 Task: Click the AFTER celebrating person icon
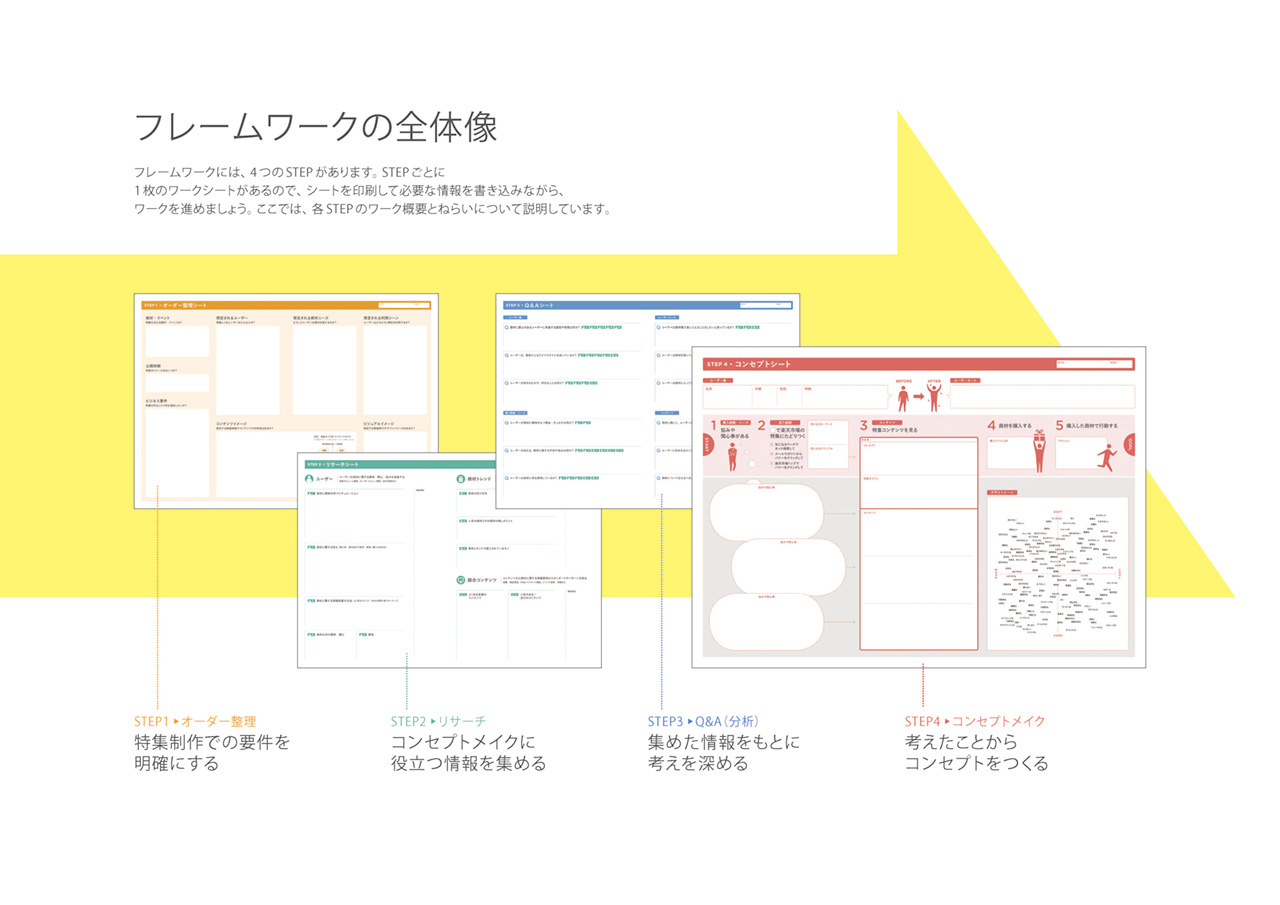point(935,397)
